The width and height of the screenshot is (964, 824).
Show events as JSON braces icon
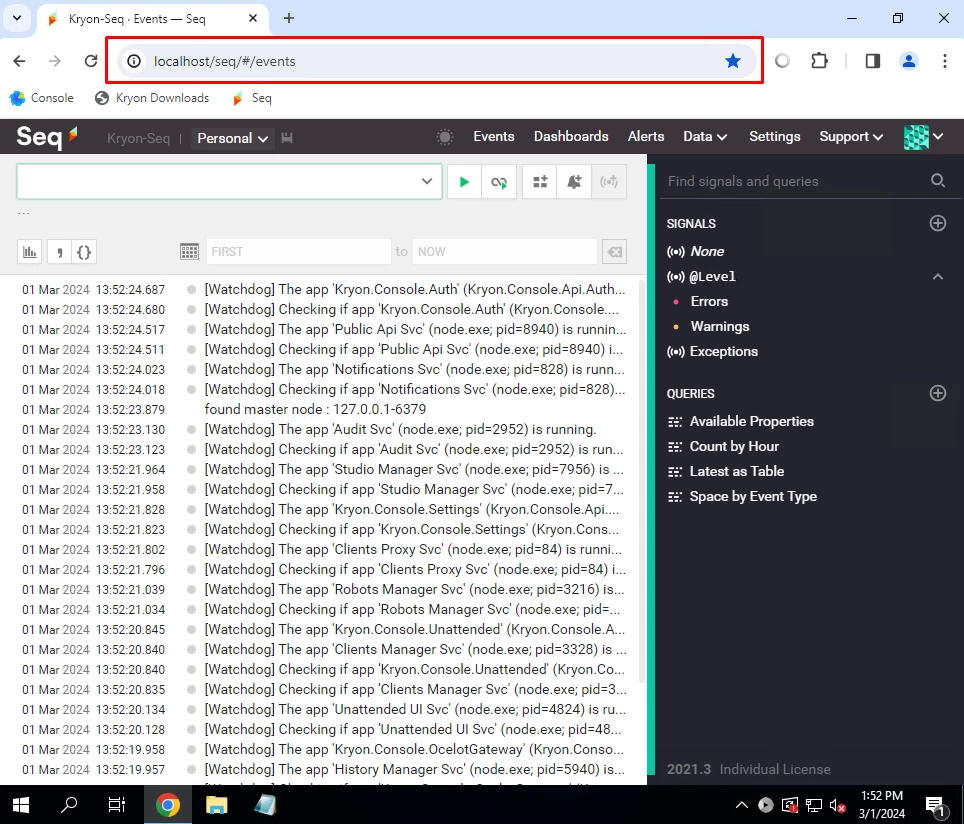pyautogui.click(x=84, y=252)
